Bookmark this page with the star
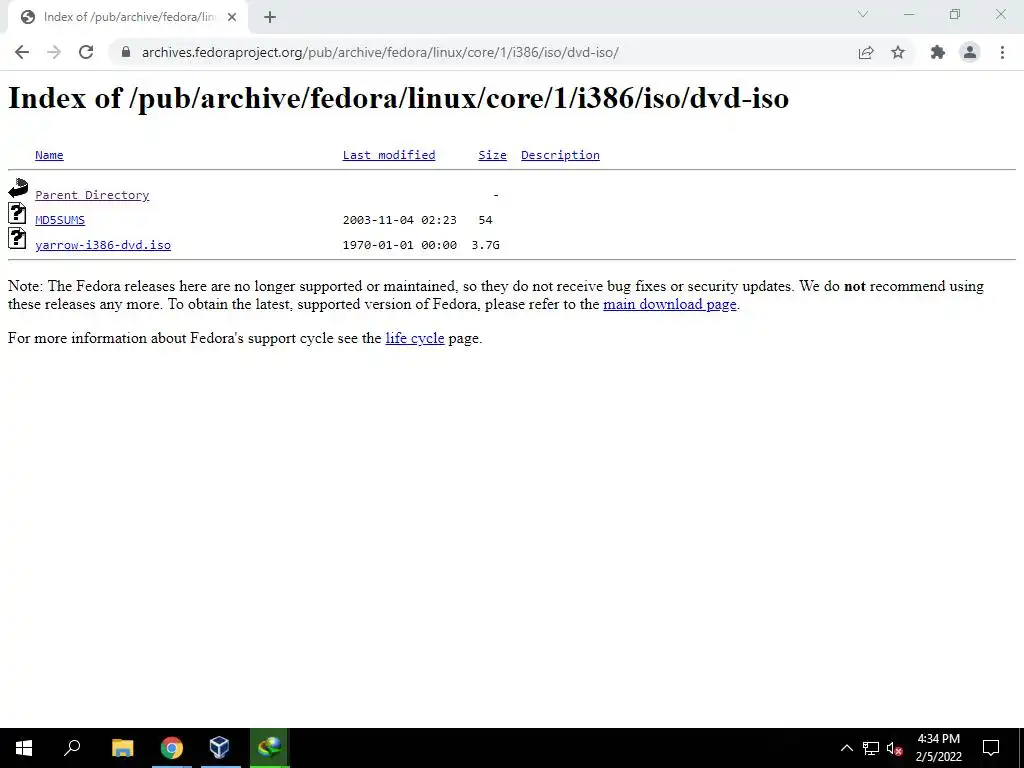The width and height of the screenshot is (1024, 768). coord(898,52)
